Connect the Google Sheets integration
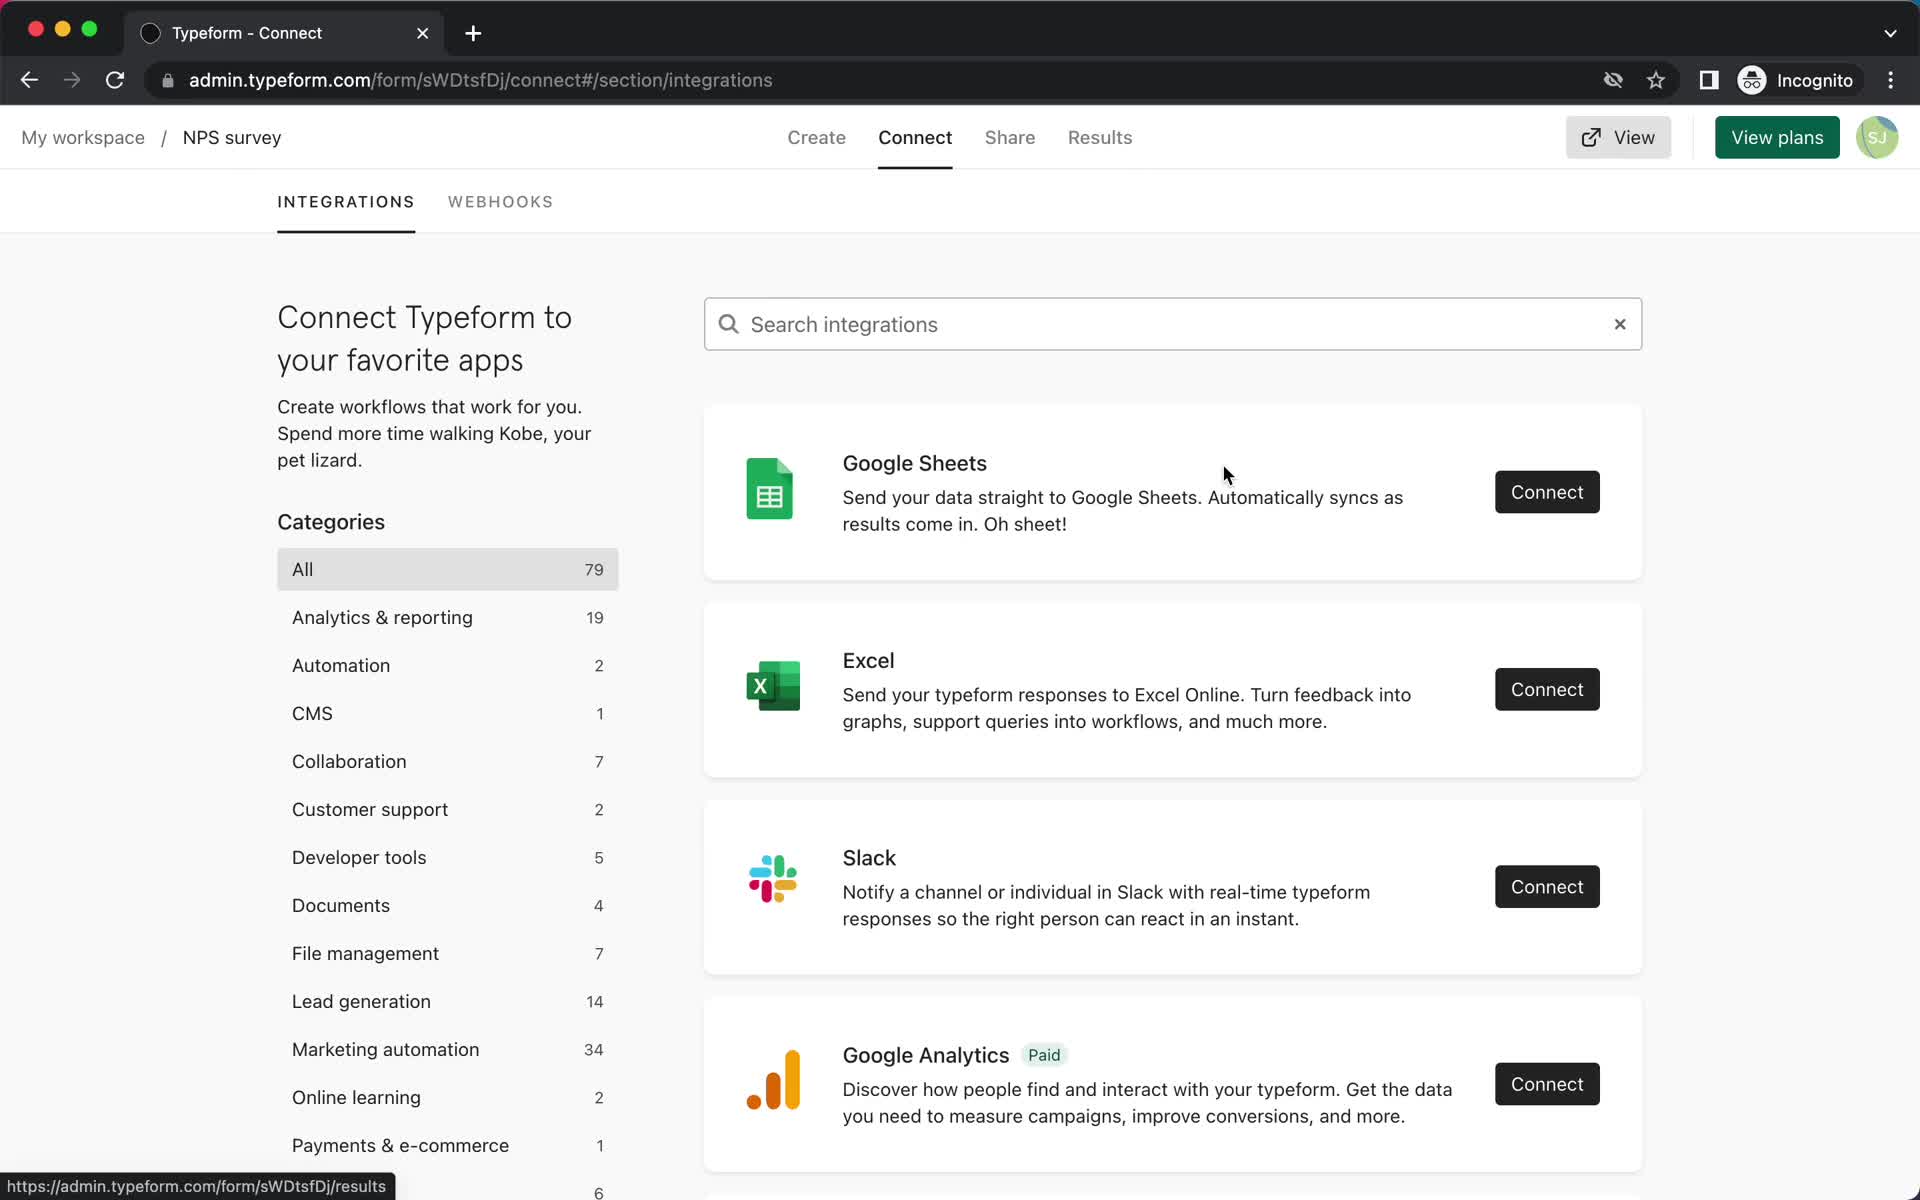The width and height of the screenshot is (1920, 1200). coord(1547,492)
